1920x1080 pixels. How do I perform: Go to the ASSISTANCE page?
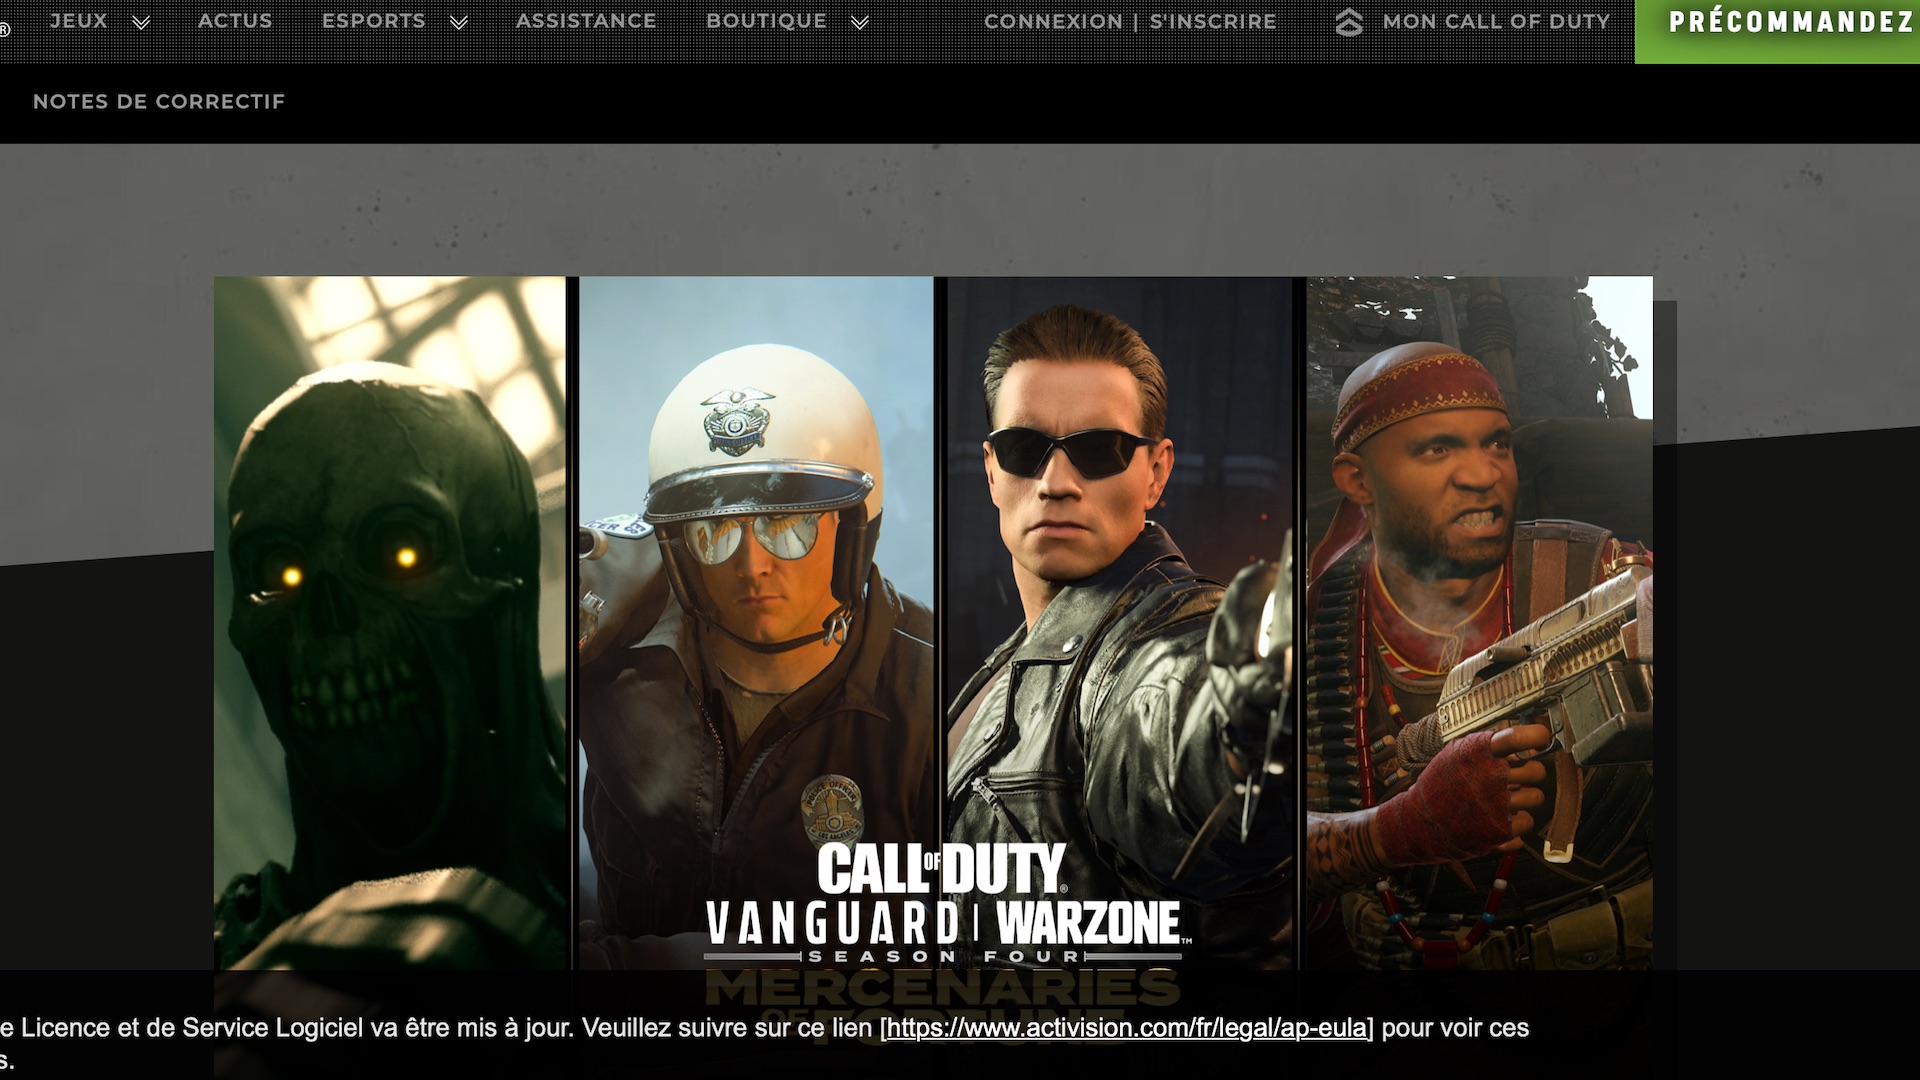coord(586,21)
